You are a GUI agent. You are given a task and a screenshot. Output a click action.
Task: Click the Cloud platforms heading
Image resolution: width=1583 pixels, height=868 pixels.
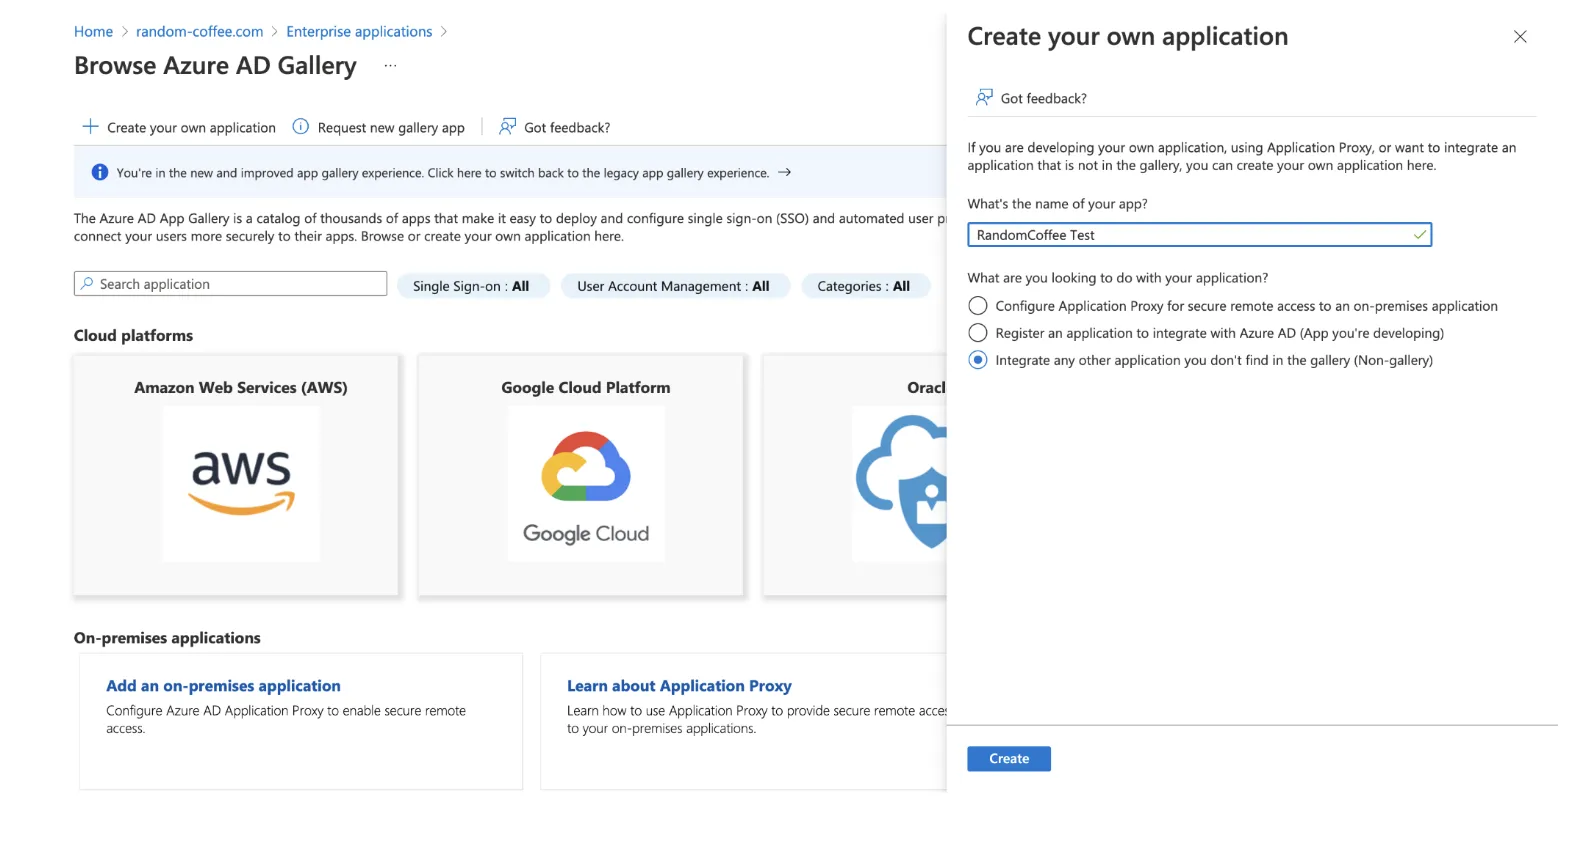click(x=133, y=336)
